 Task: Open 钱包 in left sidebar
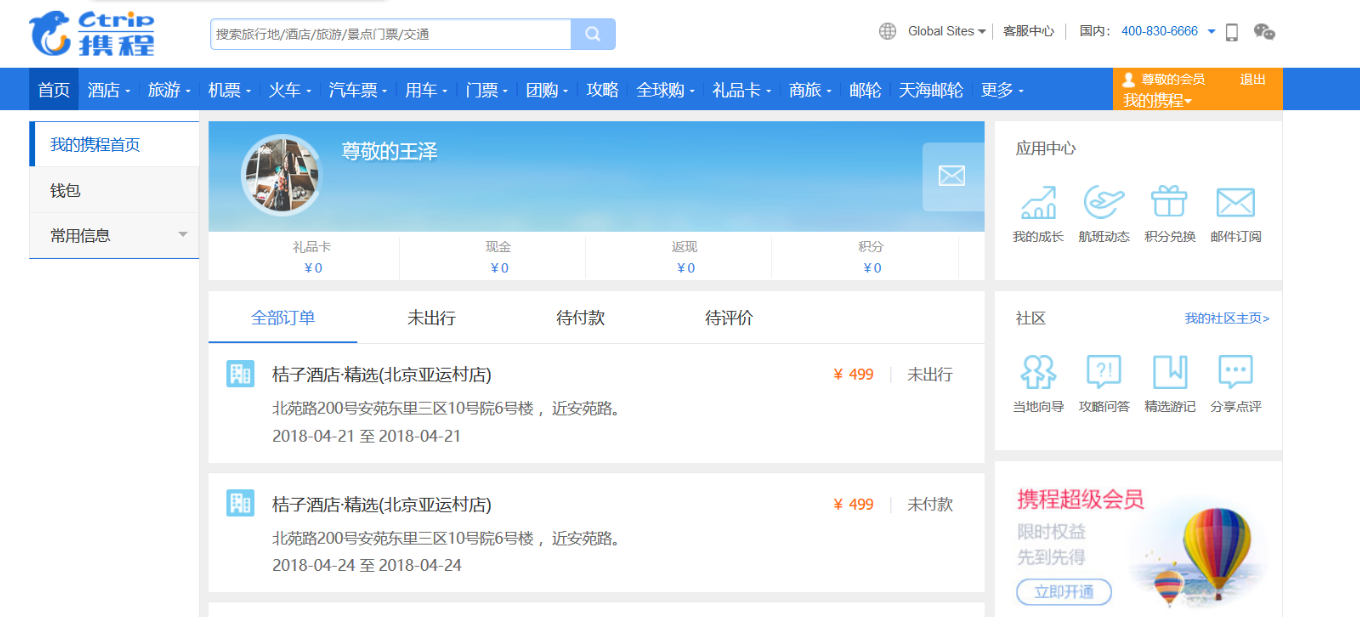pos(114,190)
